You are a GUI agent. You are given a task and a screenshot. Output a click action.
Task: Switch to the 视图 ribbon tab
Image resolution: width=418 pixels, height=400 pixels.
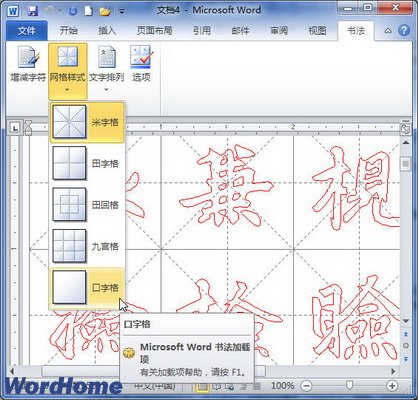(x=317, y=31)
